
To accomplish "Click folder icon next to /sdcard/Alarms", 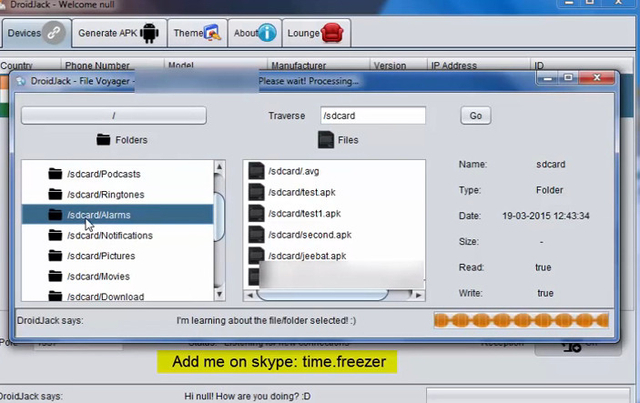I will (55, 214).
